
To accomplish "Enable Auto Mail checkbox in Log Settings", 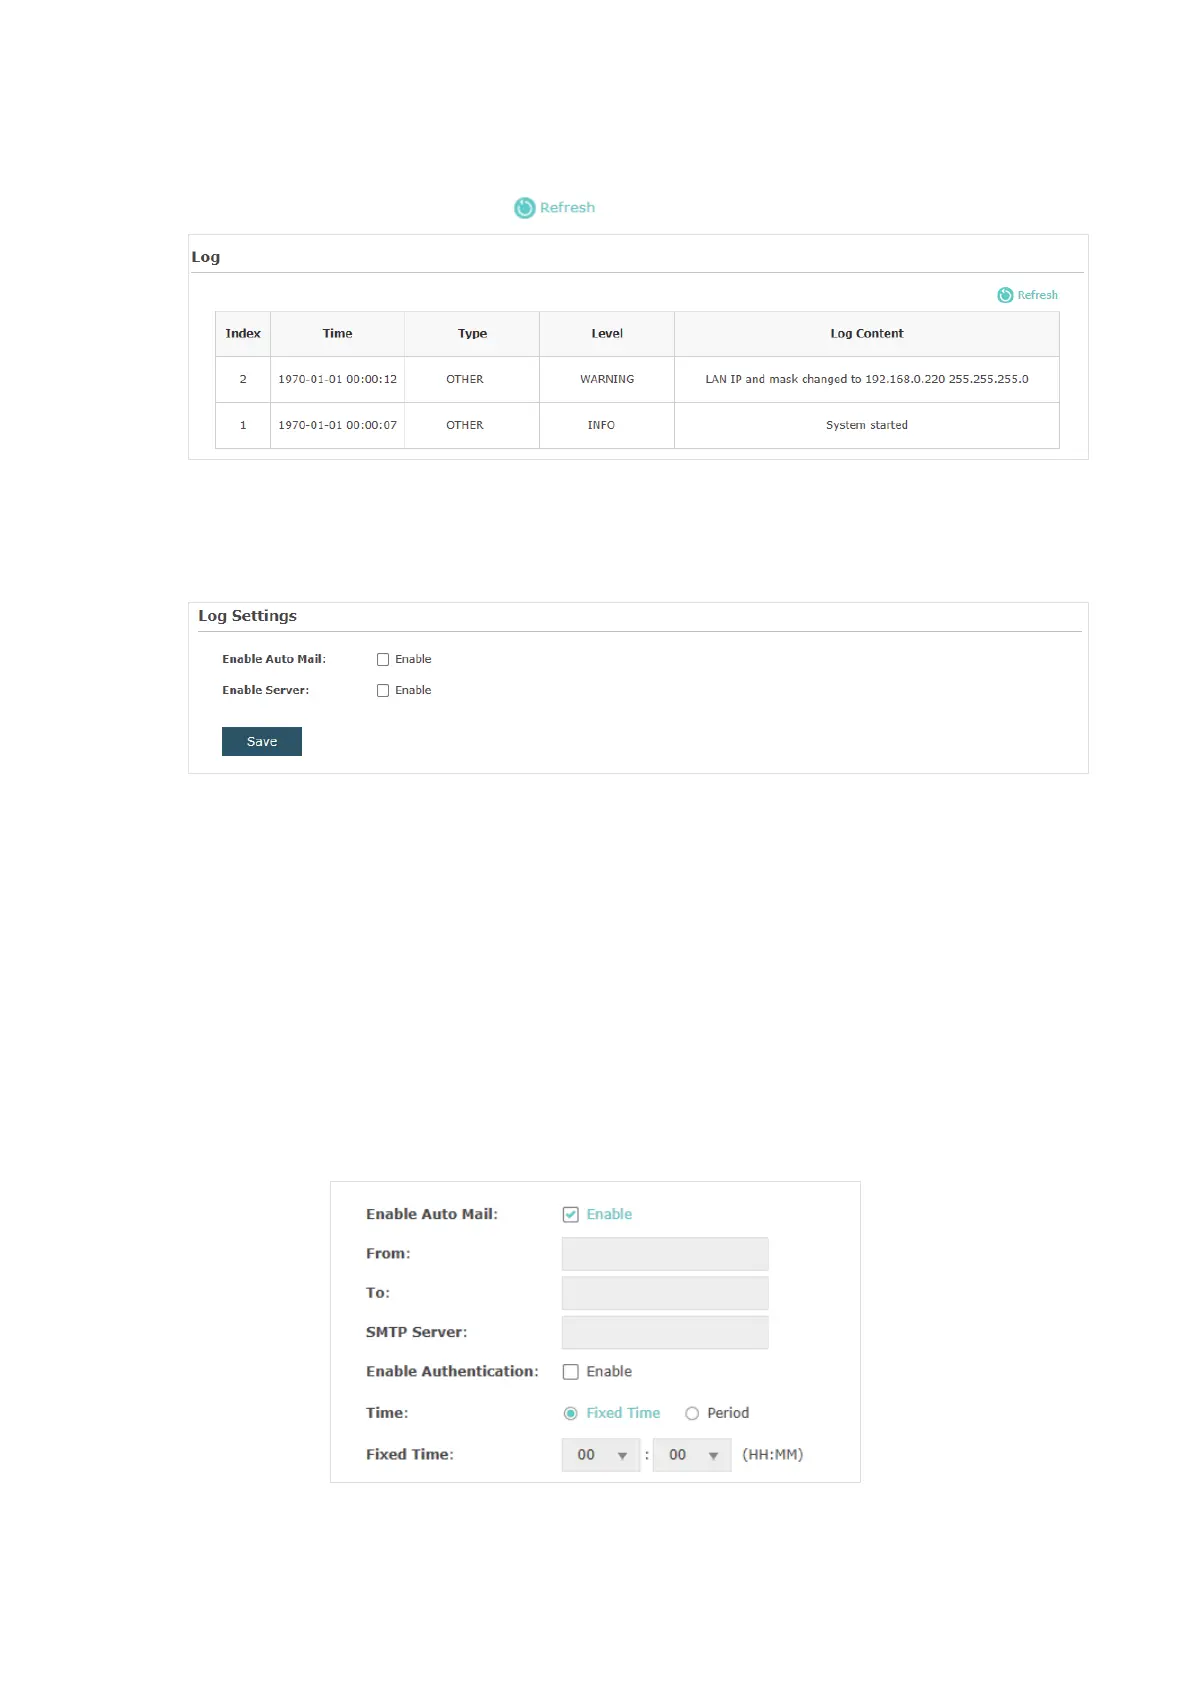I will pyautogui.click(x=383, y=659).
